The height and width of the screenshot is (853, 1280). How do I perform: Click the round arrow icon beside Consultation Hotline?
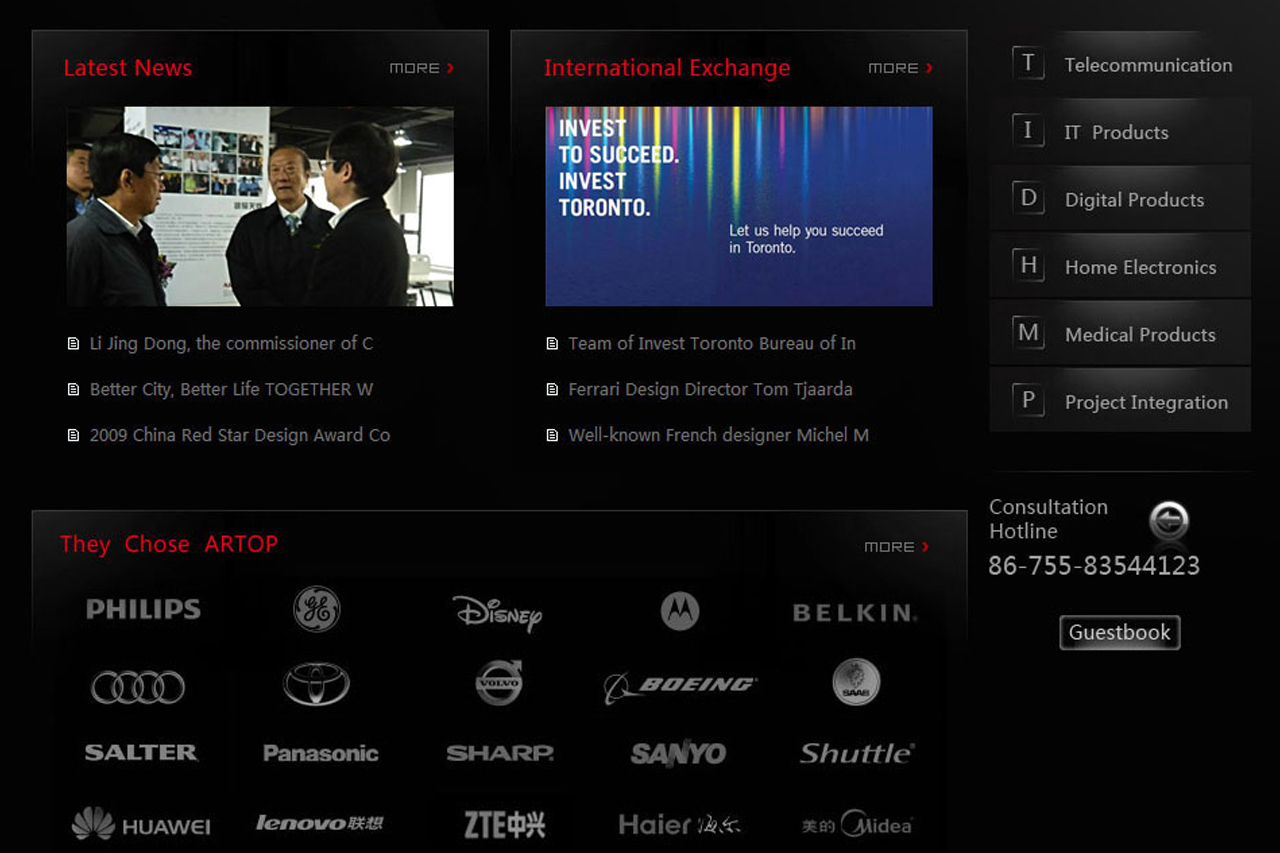click(1168, 521)
